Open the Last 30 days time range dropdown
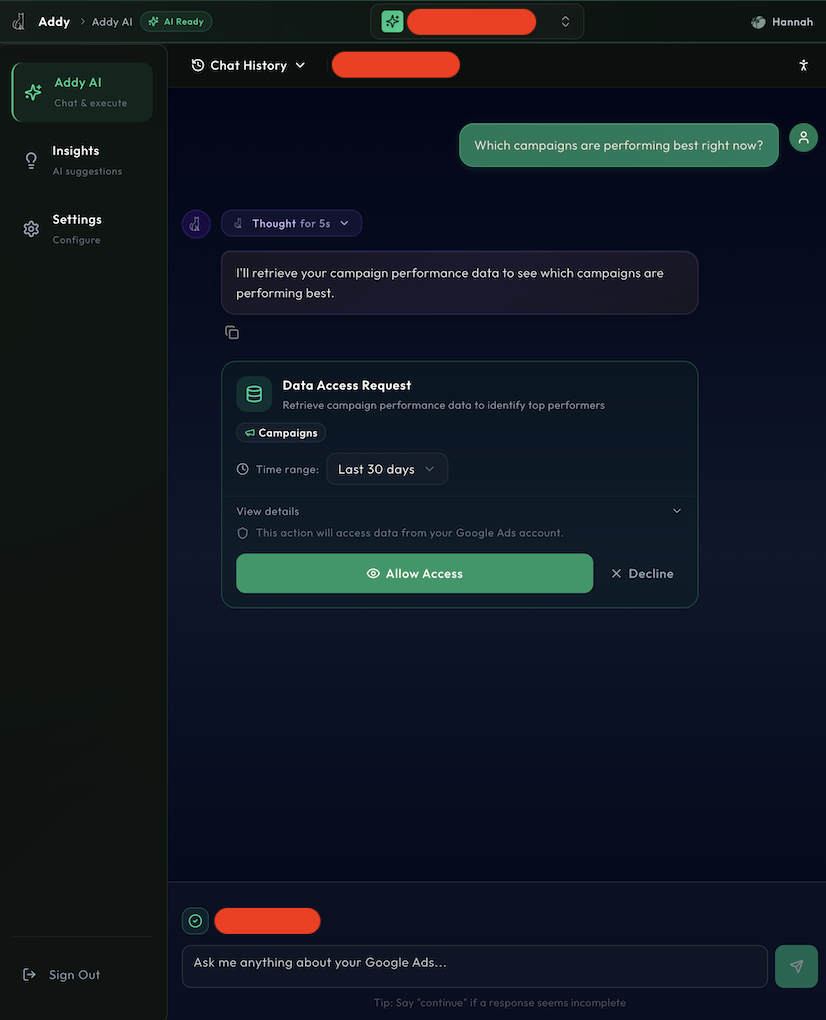 point(386,469)
